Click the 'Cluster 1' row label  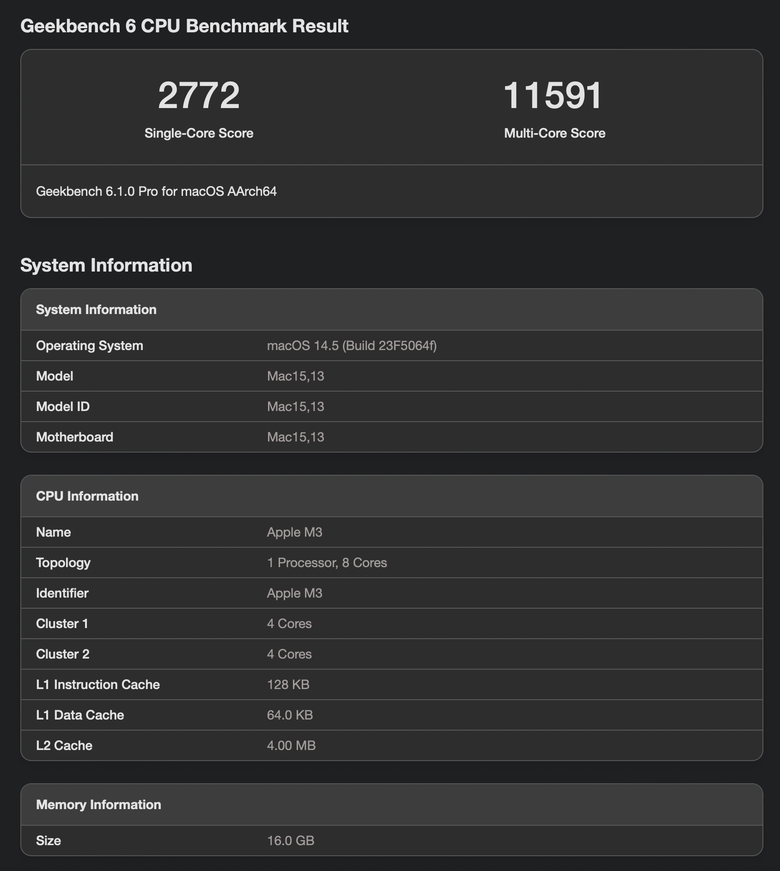62,624
